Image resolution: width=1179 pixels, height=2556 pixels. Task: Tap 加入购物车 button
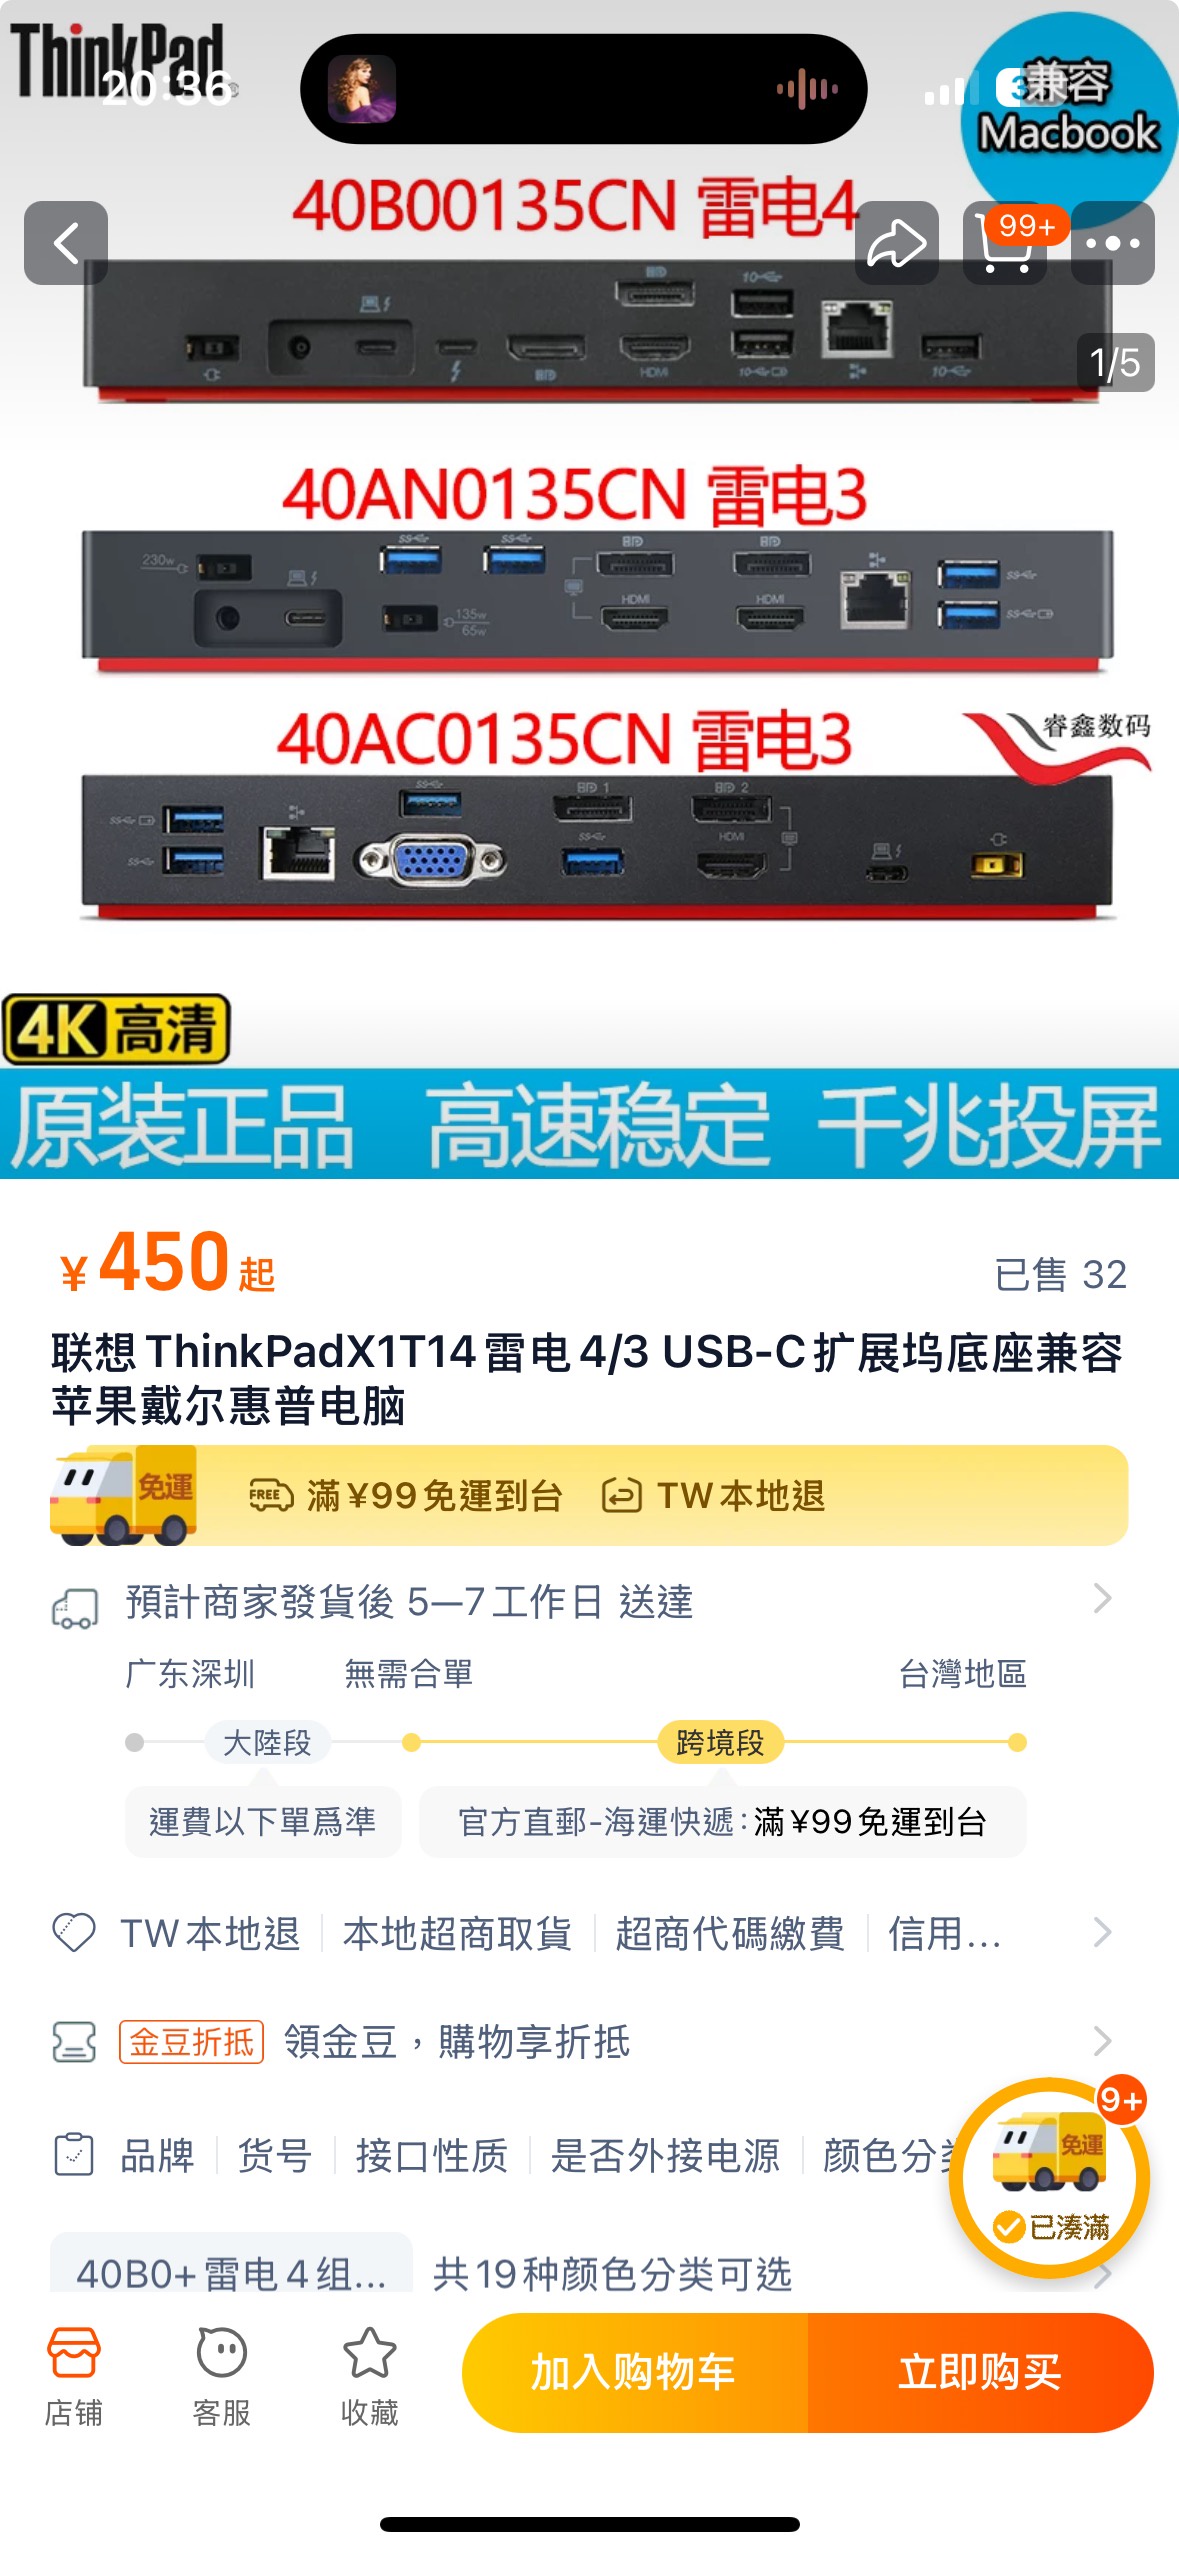click(x=634, y=2372)
